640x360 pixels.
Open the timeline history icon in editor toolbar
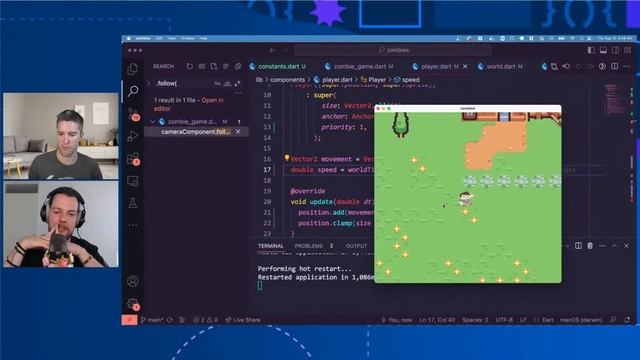(x=602, y=66)
